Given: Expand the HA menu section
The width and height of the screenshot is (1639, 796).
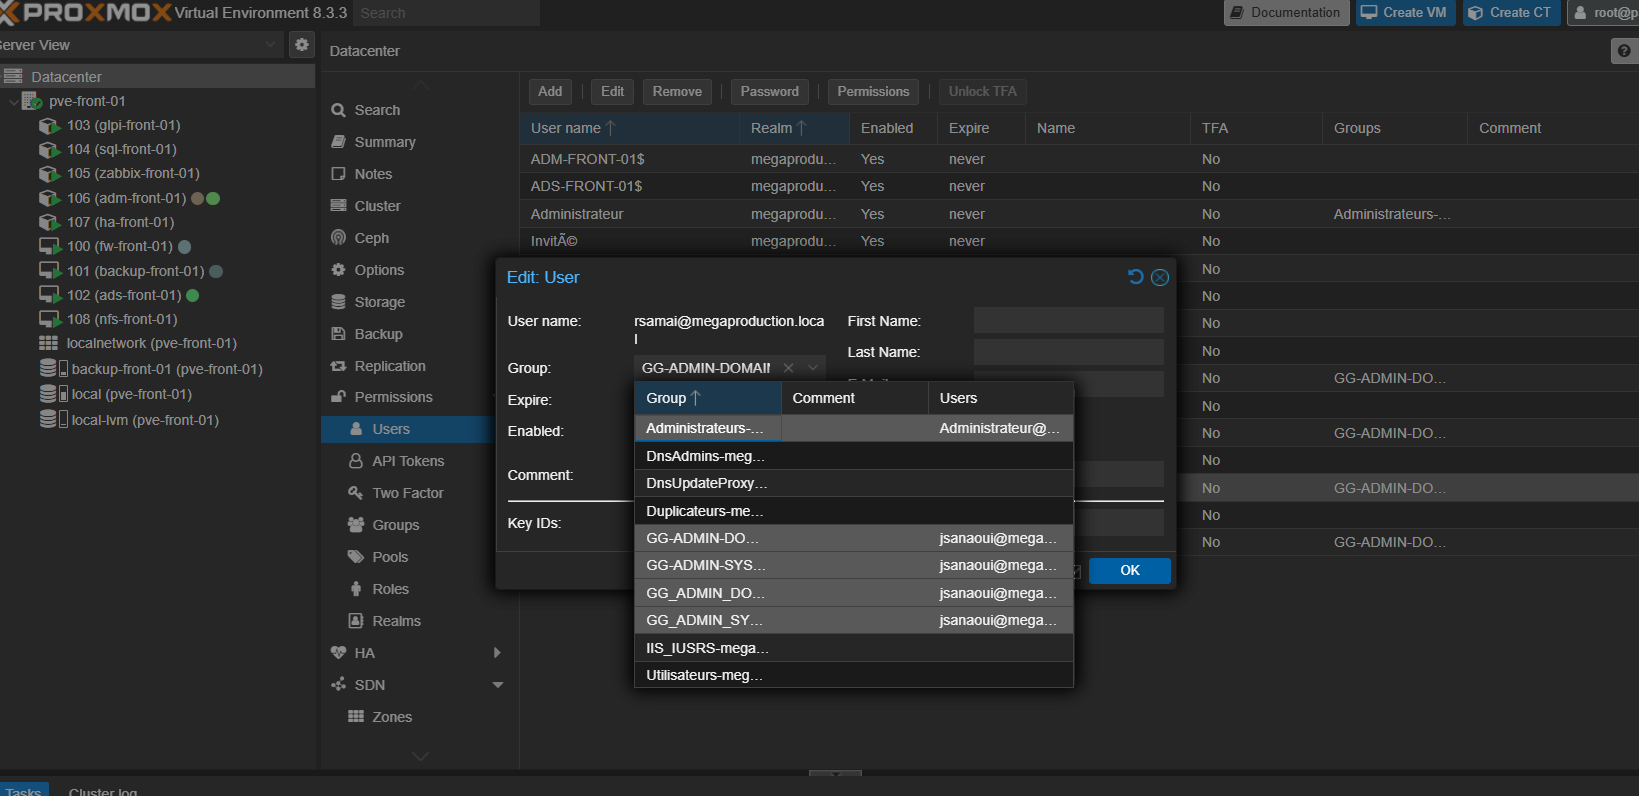Looking at the screenshot, I should pos(497,653).
